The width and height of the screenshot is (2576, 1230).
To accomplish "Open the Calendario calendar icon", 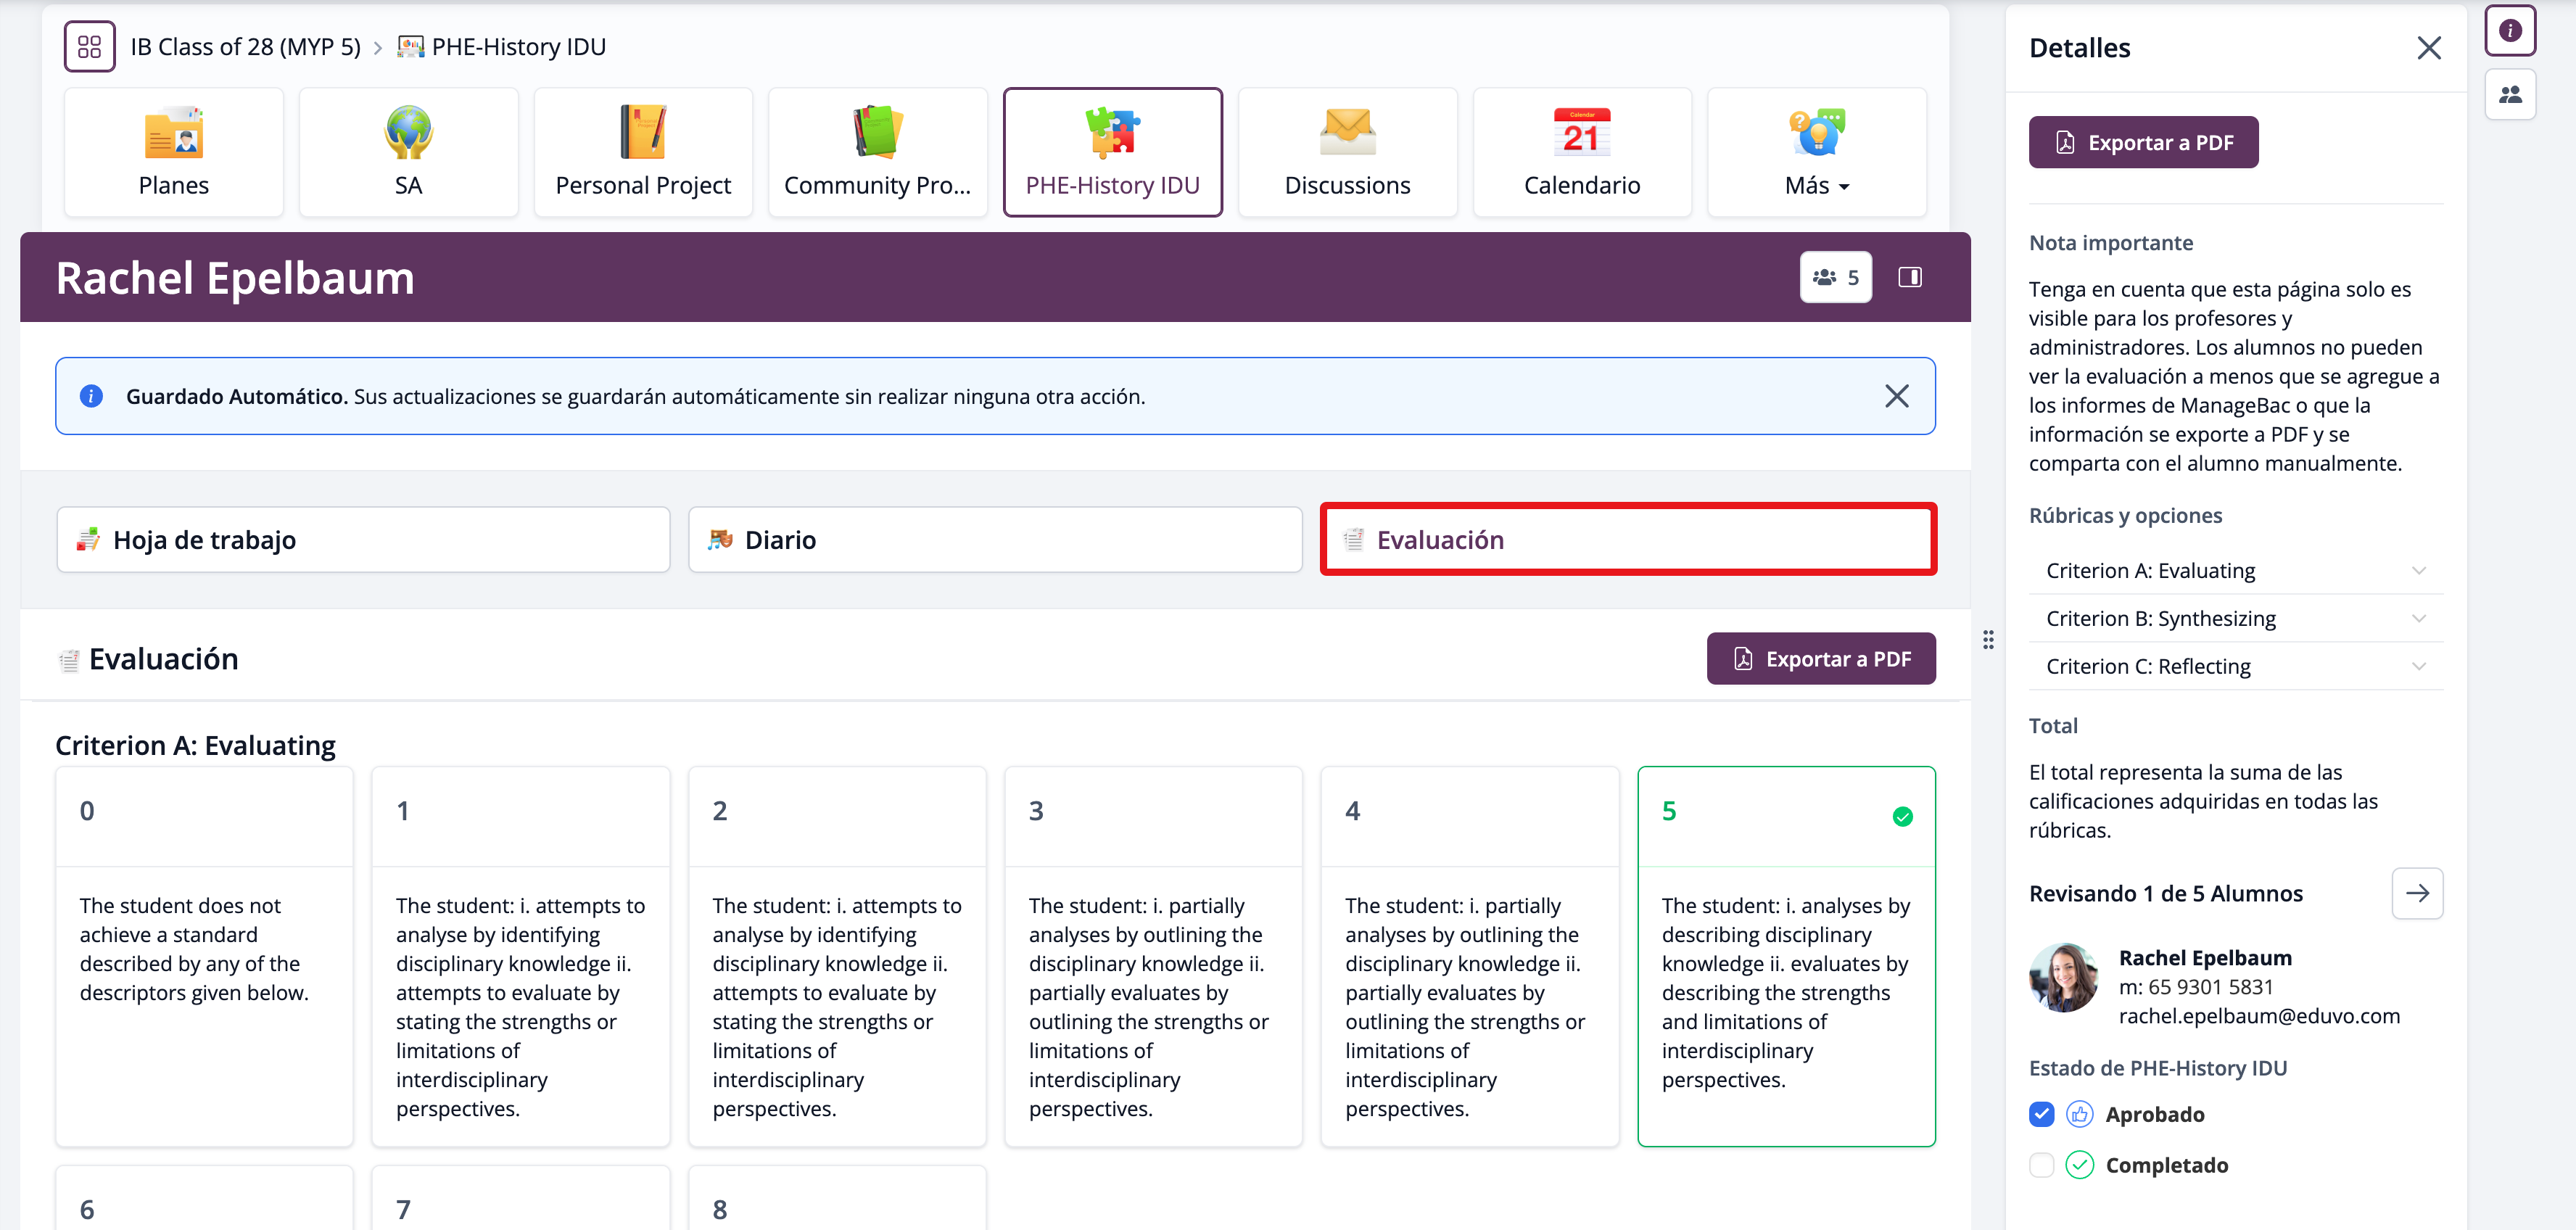I will (1581, 133).
